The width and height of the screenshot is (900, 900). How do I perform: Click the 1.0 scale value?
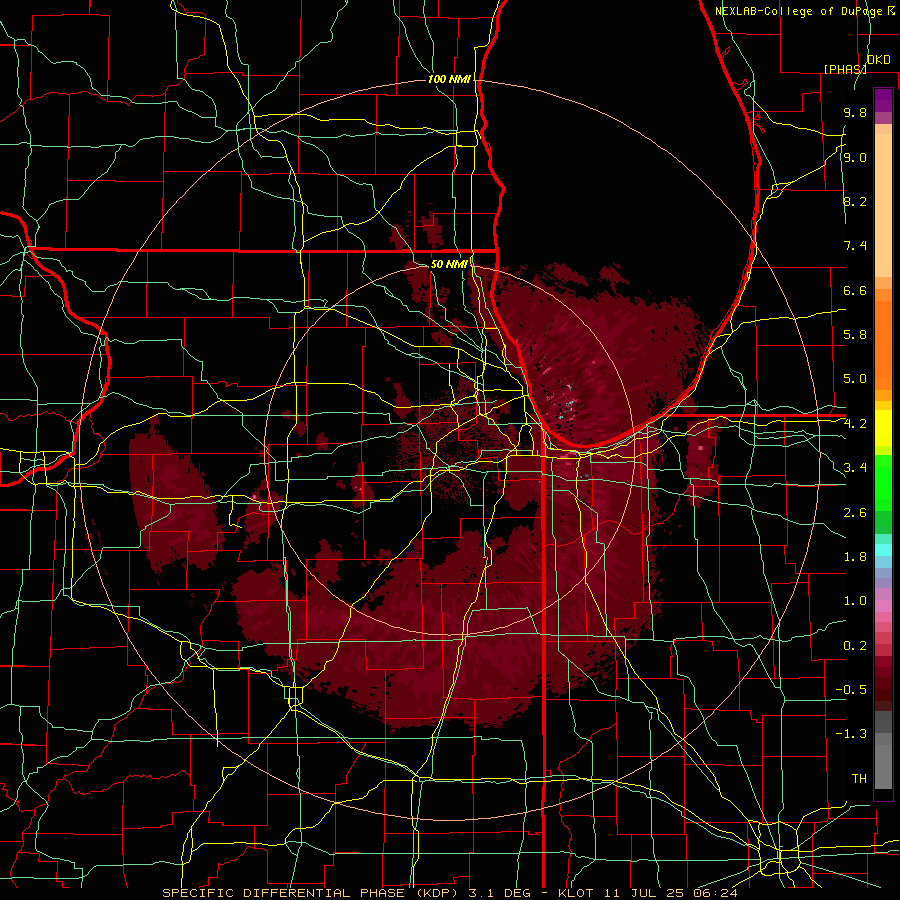[855, 601]
